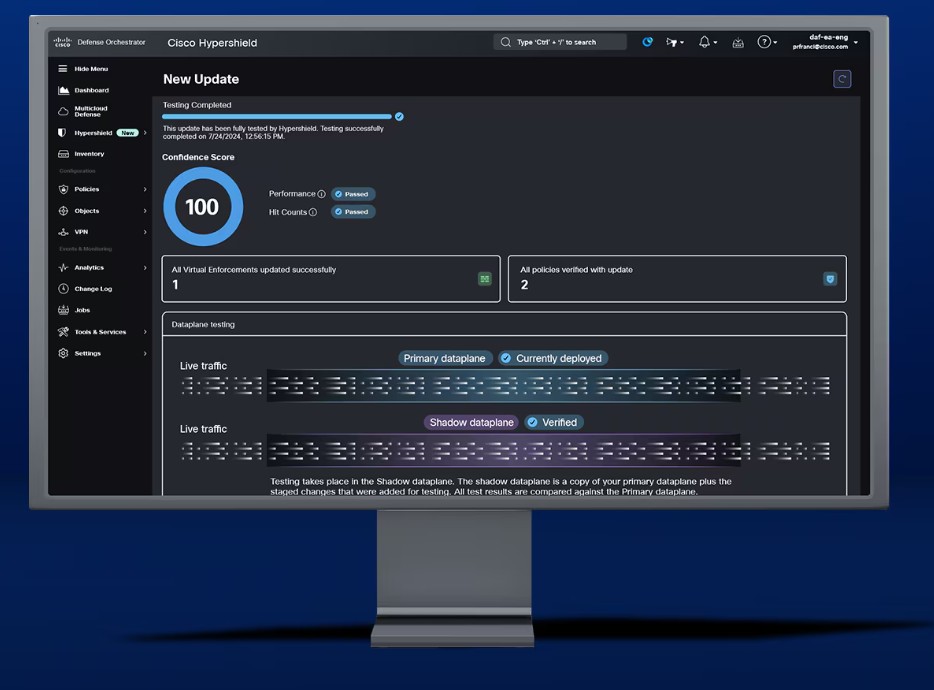
Task: Click the Shadow dataplane label
Action: click(471, 422)
